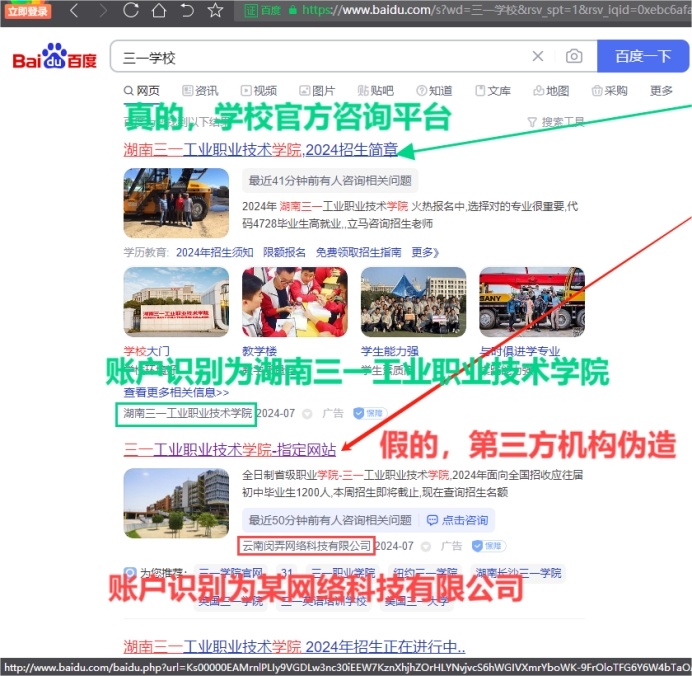Select the 网页 tab
The width and height of the screenshot is (692, 676).
[x=142, y=91]
